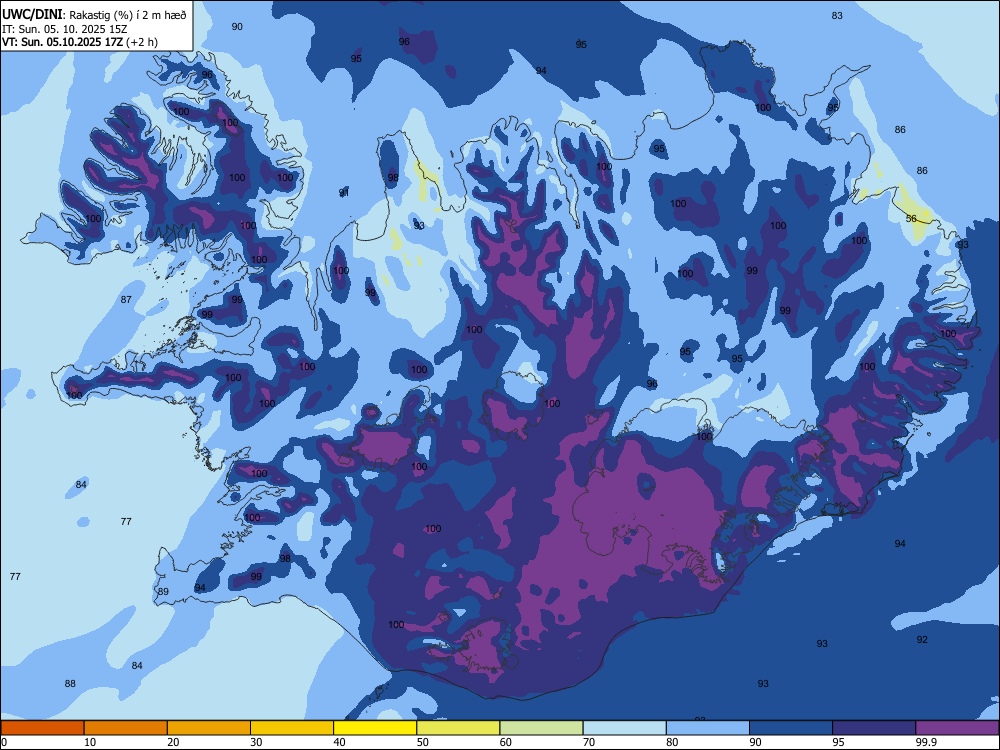Viewport: 1000px width, 750px height.
Task: Select the legend scale label 50
Action: [x=422, y=742]
